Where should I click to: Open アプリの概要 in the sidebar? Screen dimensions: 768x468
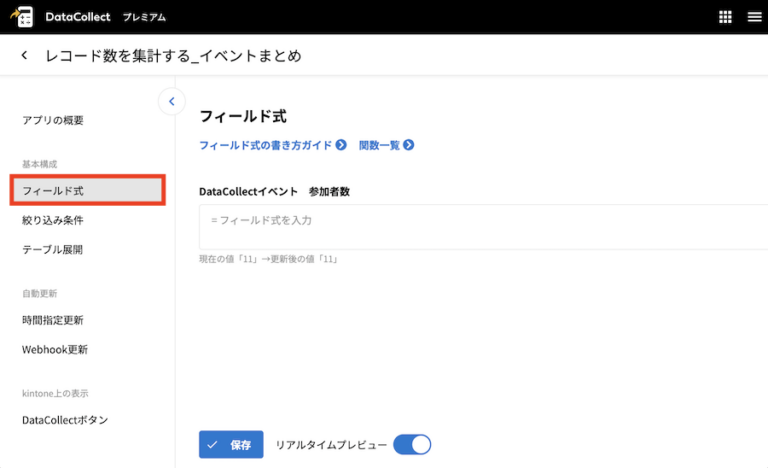tap(53, 120)
